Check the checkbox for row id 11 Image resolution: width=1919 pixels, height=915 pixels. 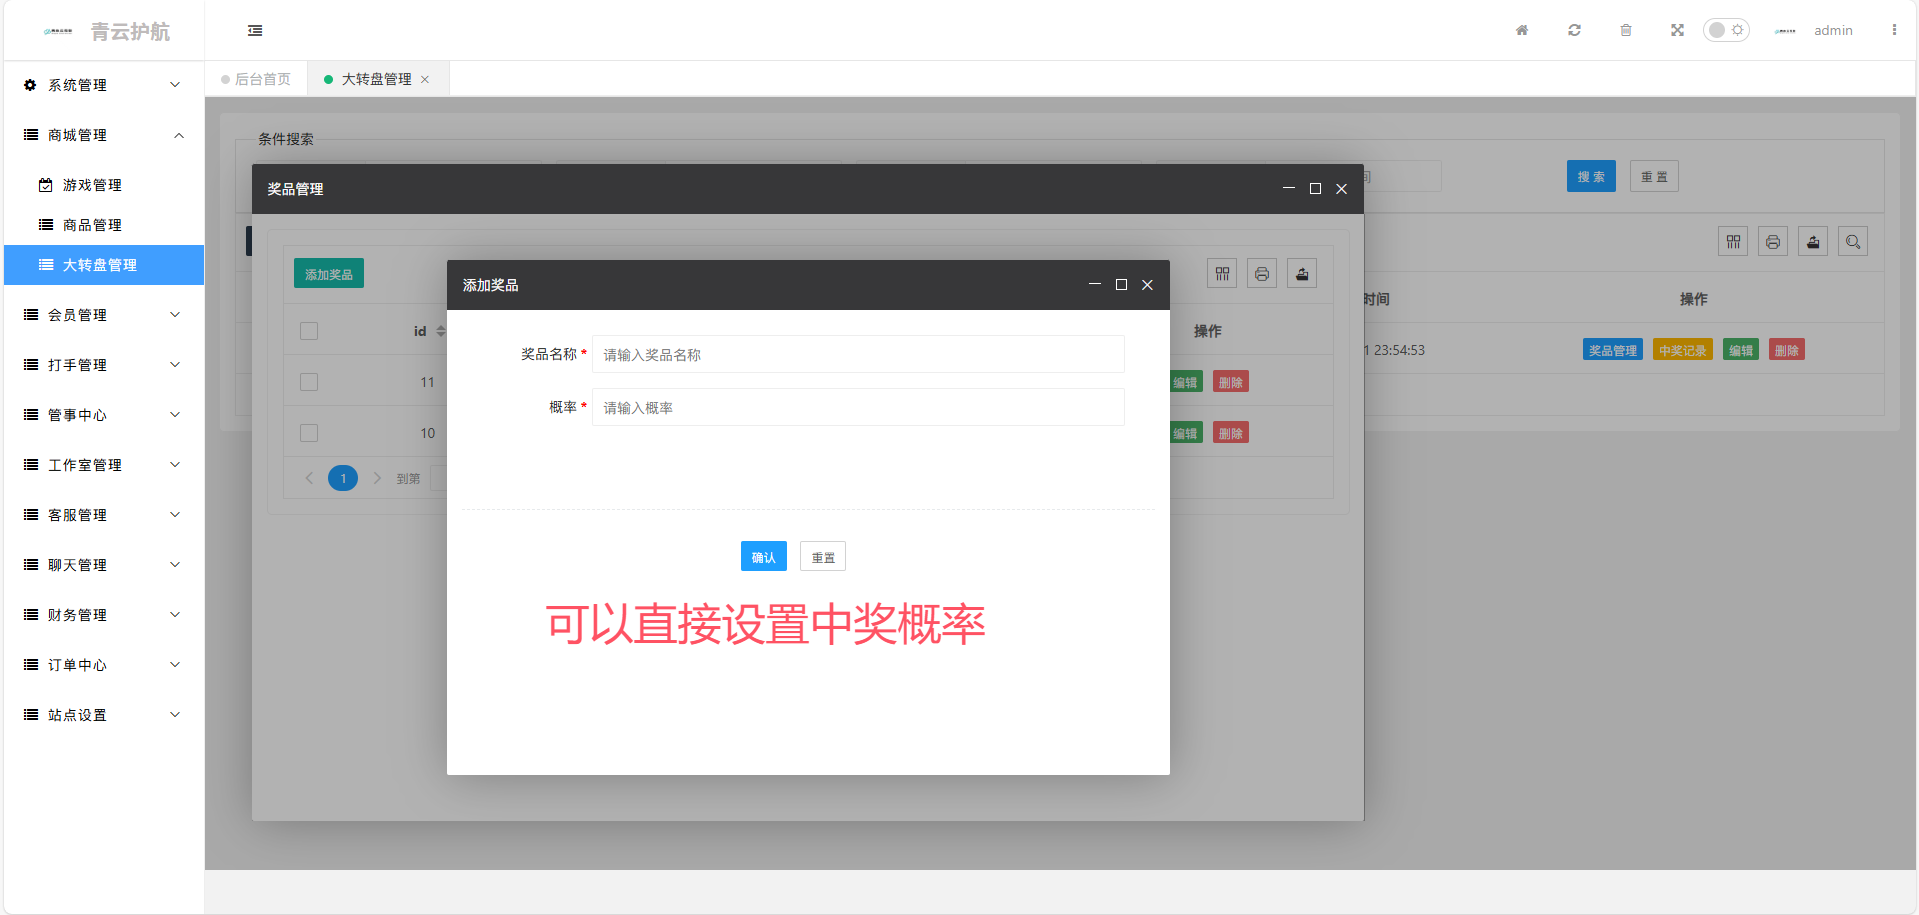[309, 382]
